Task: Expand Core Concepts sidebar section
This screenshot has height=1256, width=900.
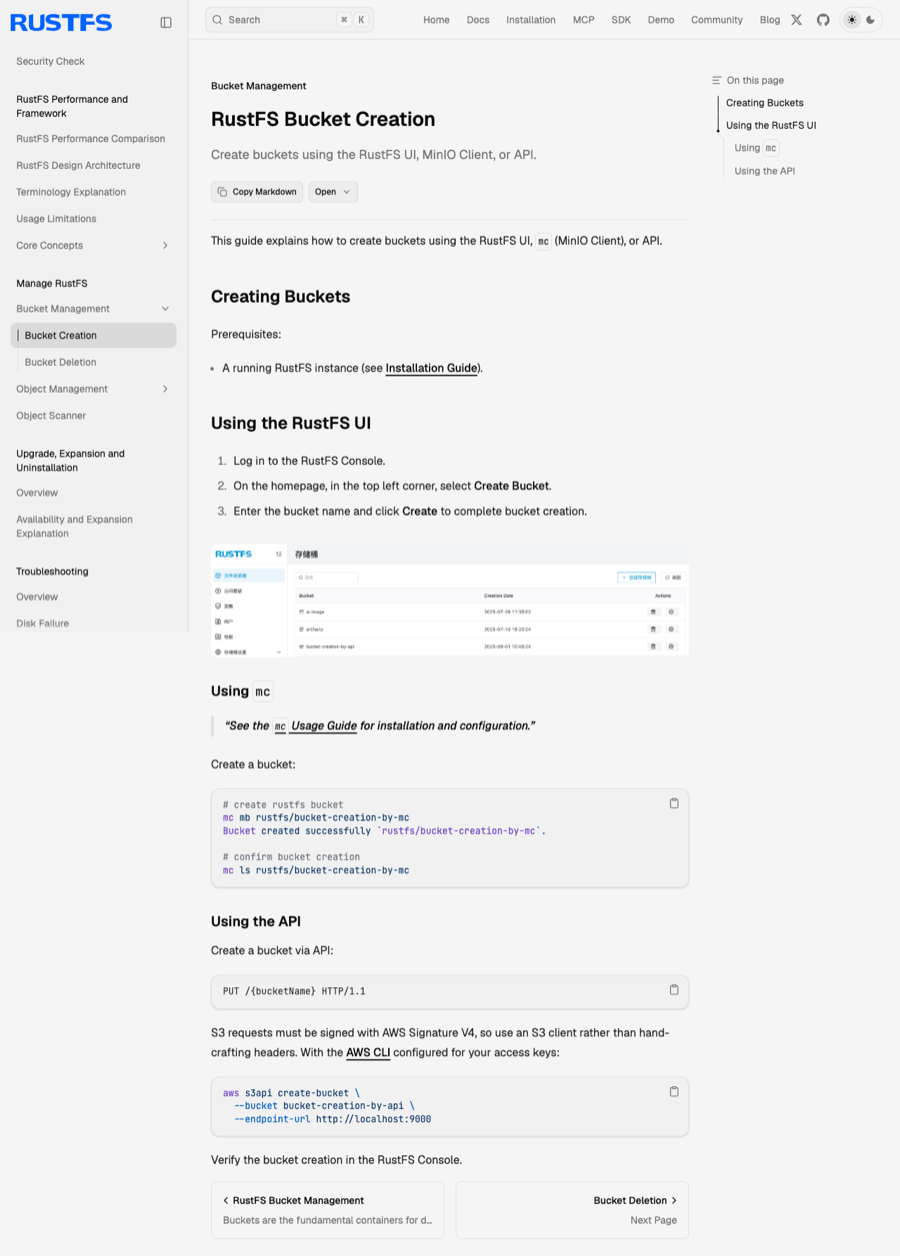Action: (x=165, y=245)
